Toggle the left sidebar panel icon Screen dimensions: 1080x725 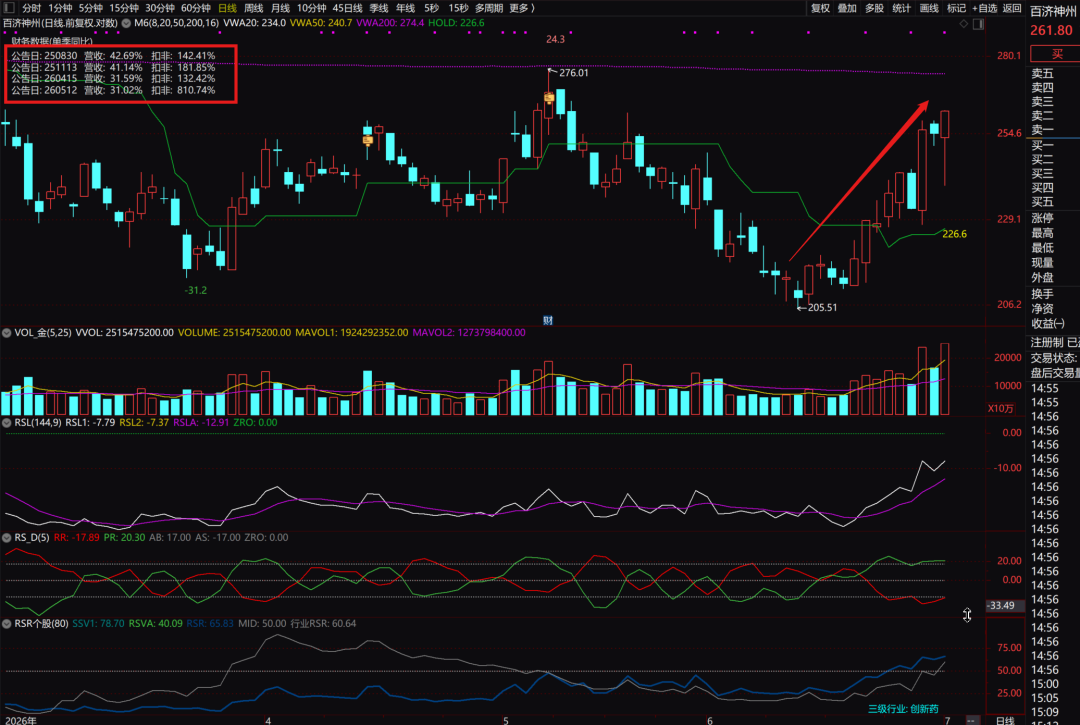8,8
